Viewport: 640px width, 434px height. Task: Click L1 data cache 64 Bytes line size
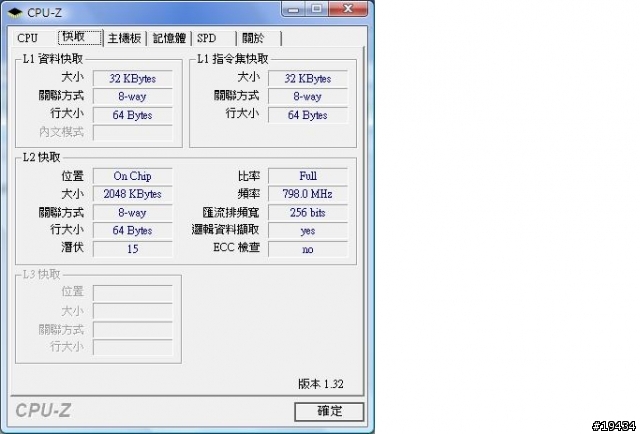pos(133,115)
